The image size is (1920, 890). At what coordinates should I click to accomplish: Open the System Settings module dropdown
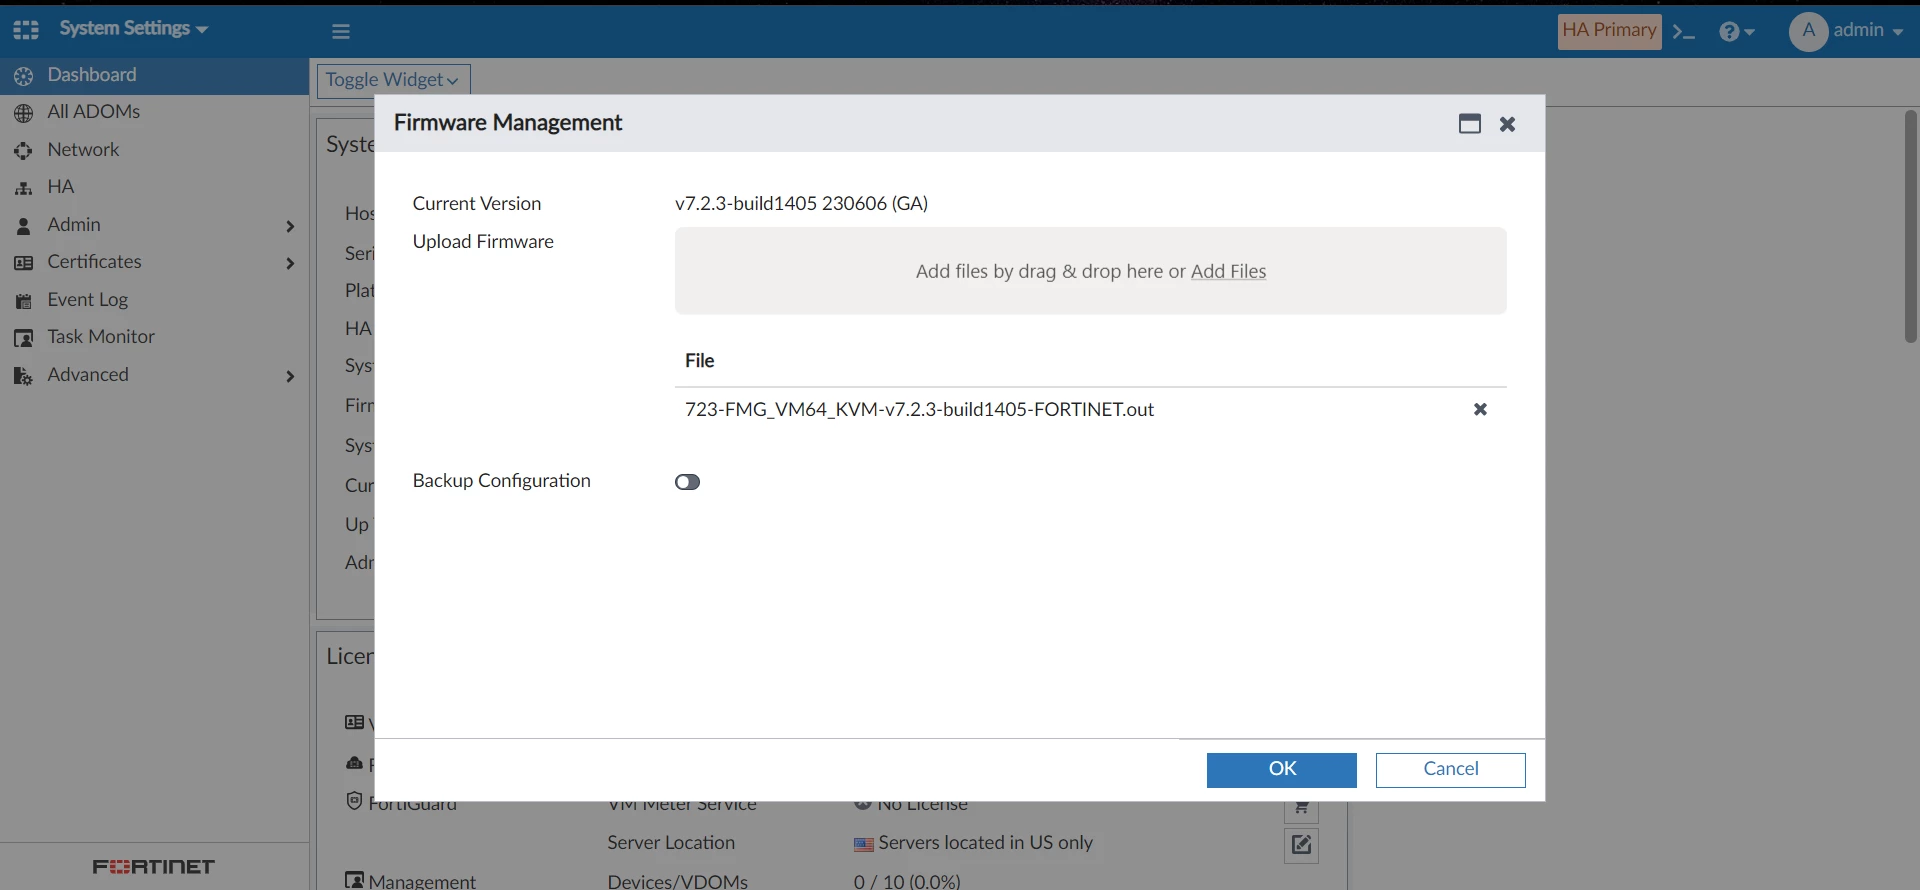click(x=133, y=29)
